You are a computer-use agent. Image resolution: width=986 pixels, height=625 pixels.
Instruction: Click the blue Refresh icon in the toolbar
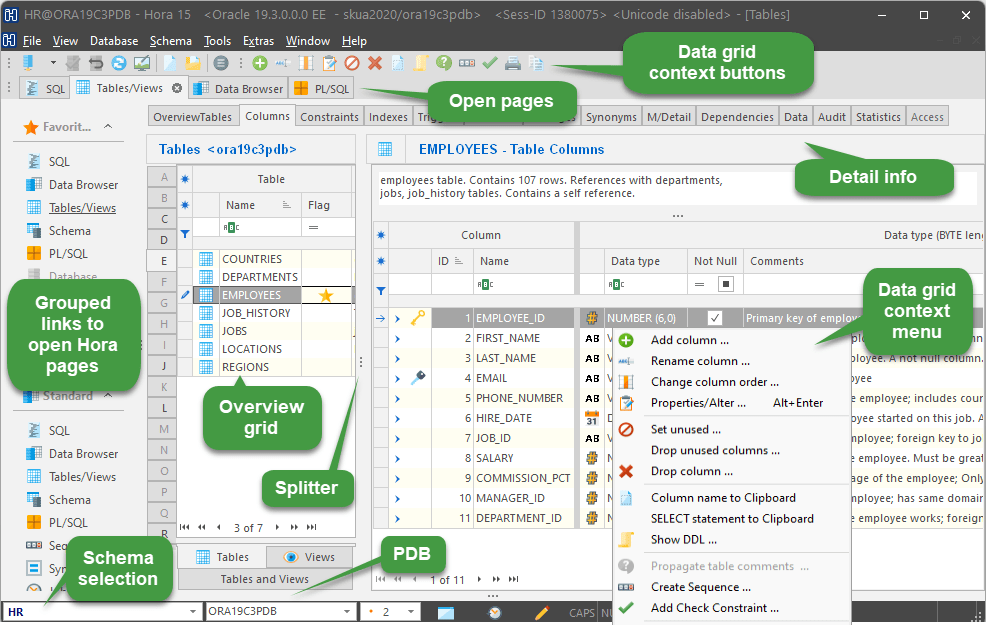click(x=117, y=62)
